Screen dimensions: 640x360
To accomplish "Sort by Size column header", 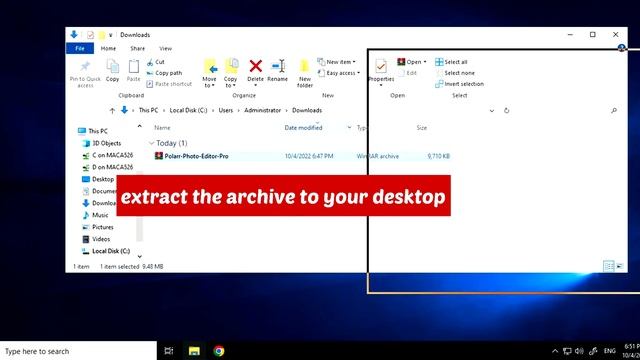I will (422, 128).
